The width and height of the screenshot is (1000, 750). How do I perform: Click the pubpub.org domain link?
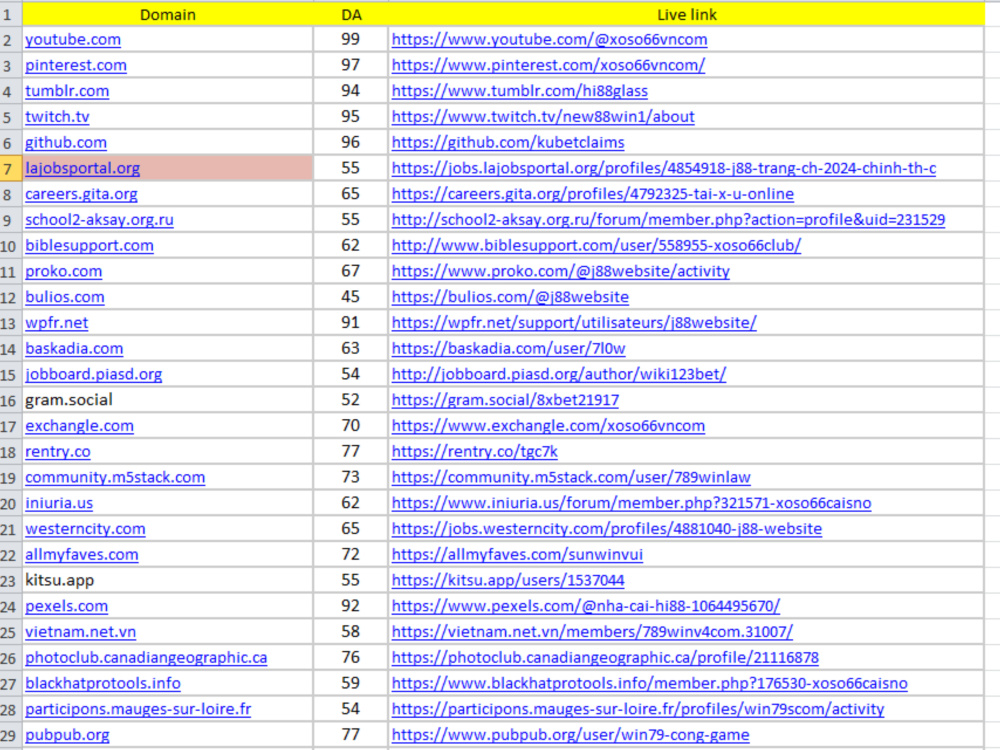[x=67, y=735]
